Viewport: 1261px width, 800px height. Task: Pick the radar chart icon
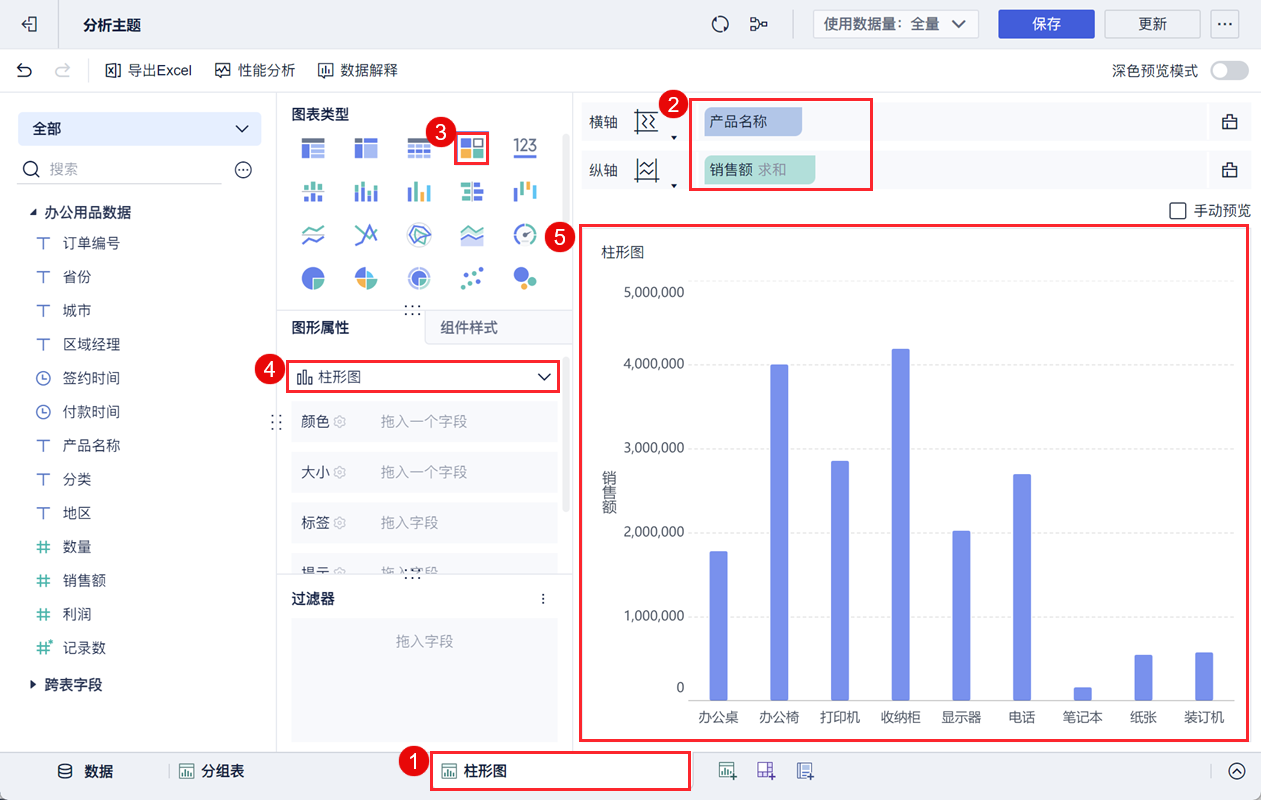[419, 235]
